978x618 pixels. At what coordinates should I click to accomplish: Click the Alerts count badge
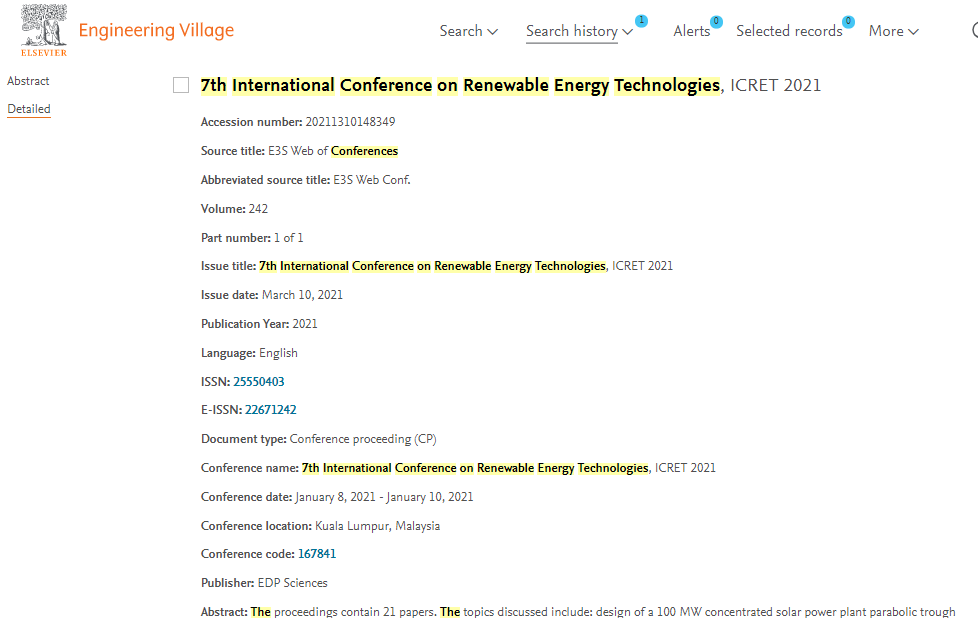pyautogui.click(x=716, y=21)
